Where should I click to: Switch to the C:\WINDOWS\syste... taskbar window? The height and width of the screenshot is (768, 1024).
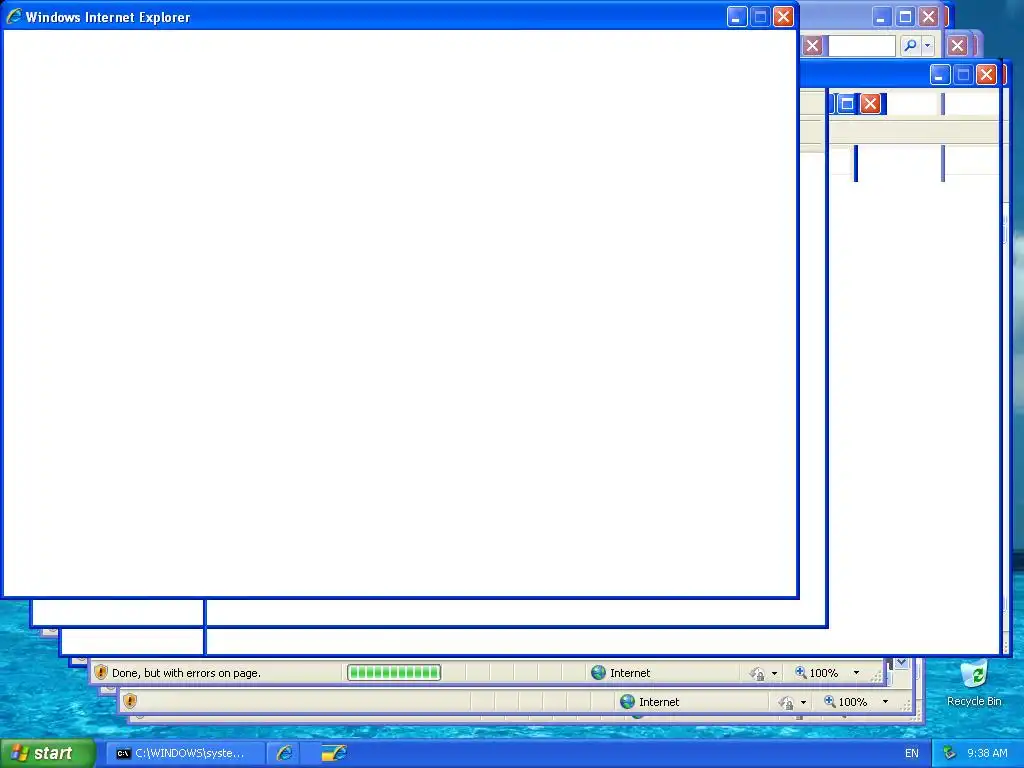(185, 754)
